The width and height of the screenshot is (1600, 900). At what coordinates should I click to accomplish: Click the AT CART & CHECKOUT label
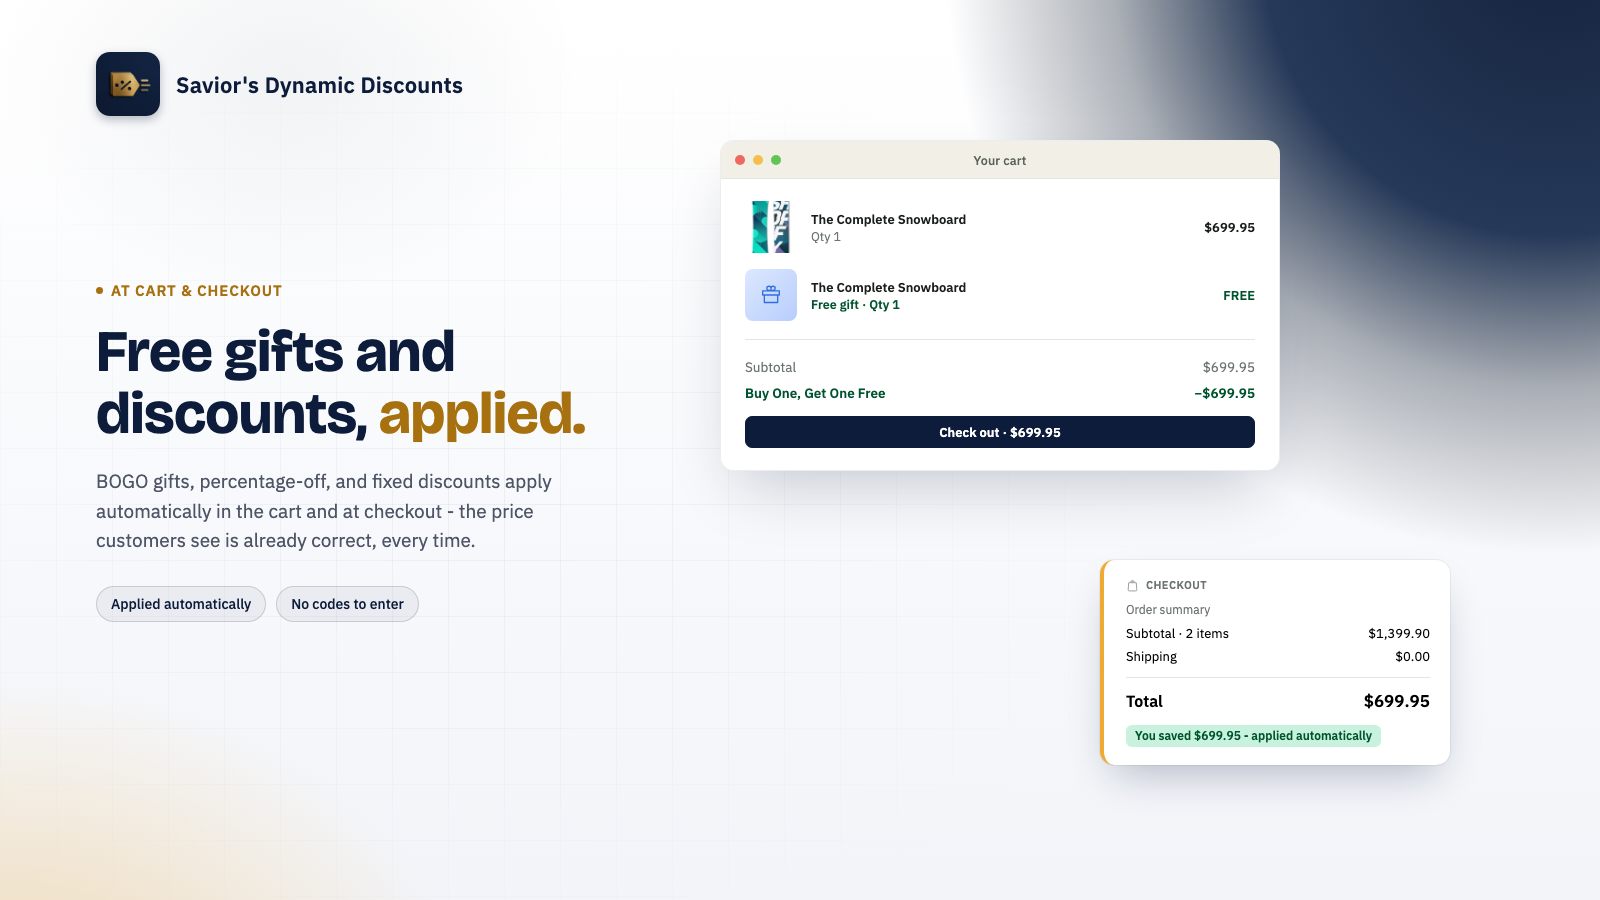click(196, 291)
